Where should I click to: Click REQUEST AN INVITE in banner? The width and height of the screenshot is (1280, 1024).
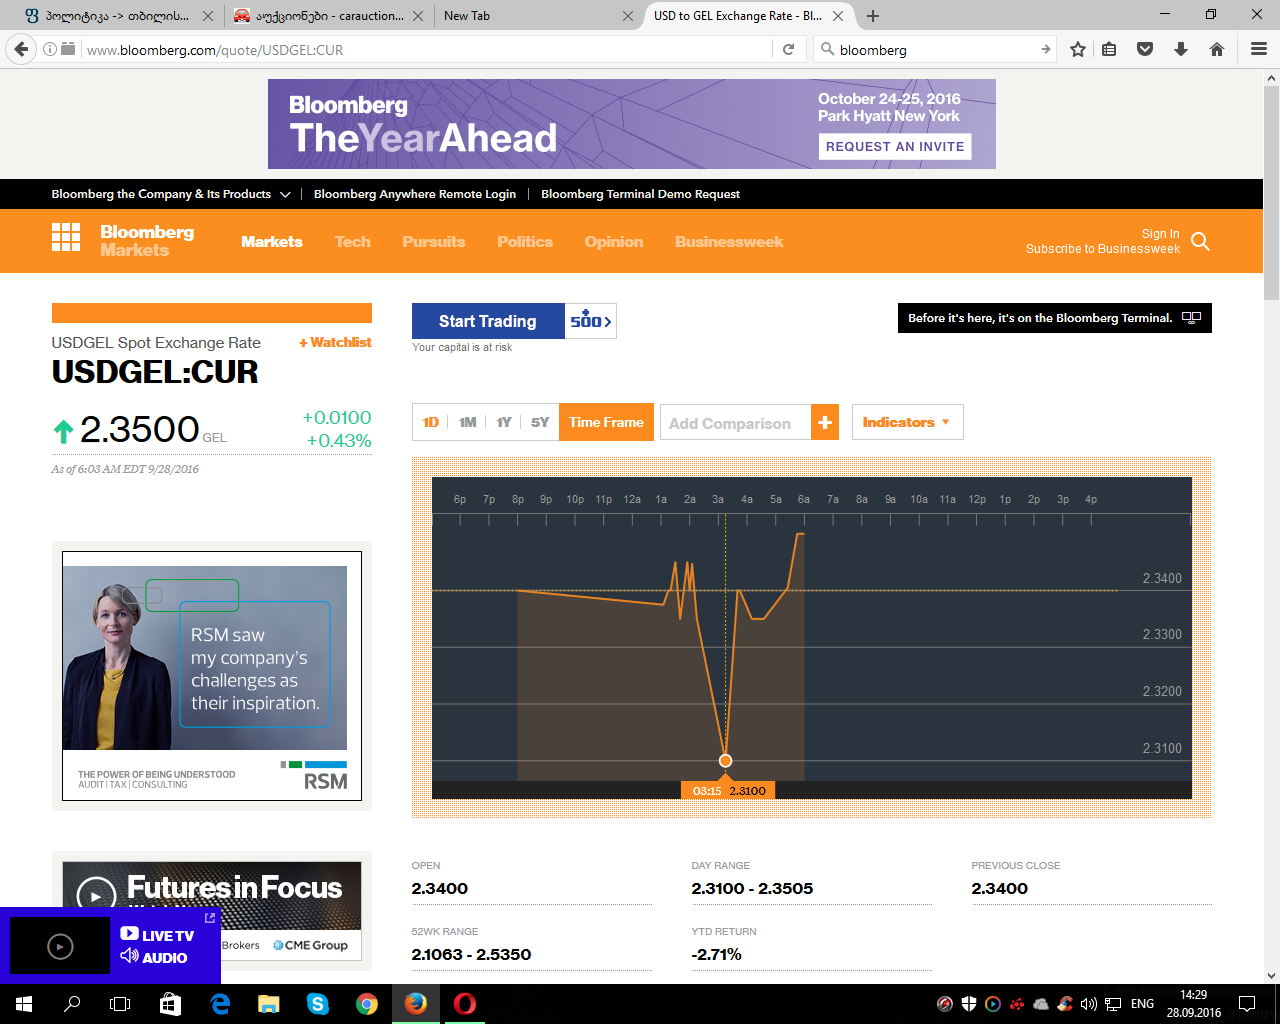895,146
